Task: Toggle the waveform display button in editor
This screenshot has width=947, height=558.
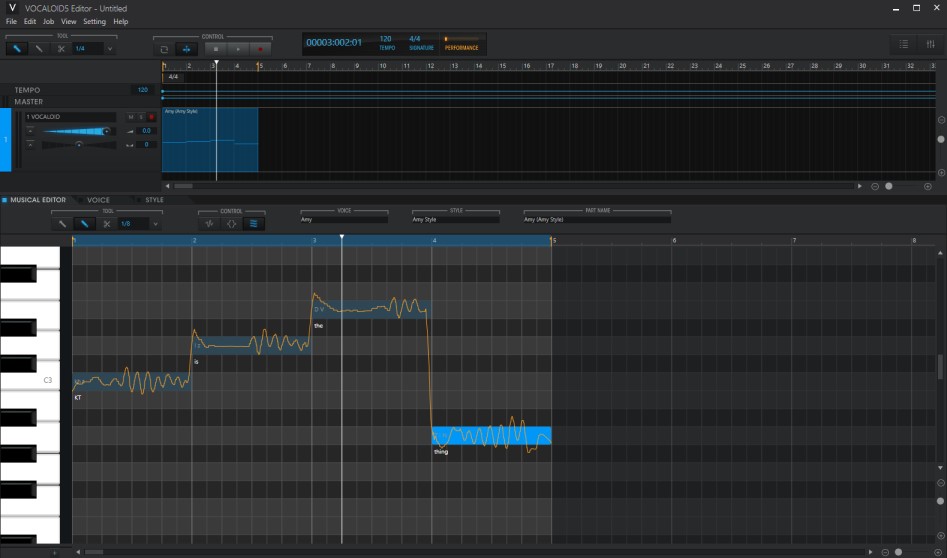Action: coord(209,223)
